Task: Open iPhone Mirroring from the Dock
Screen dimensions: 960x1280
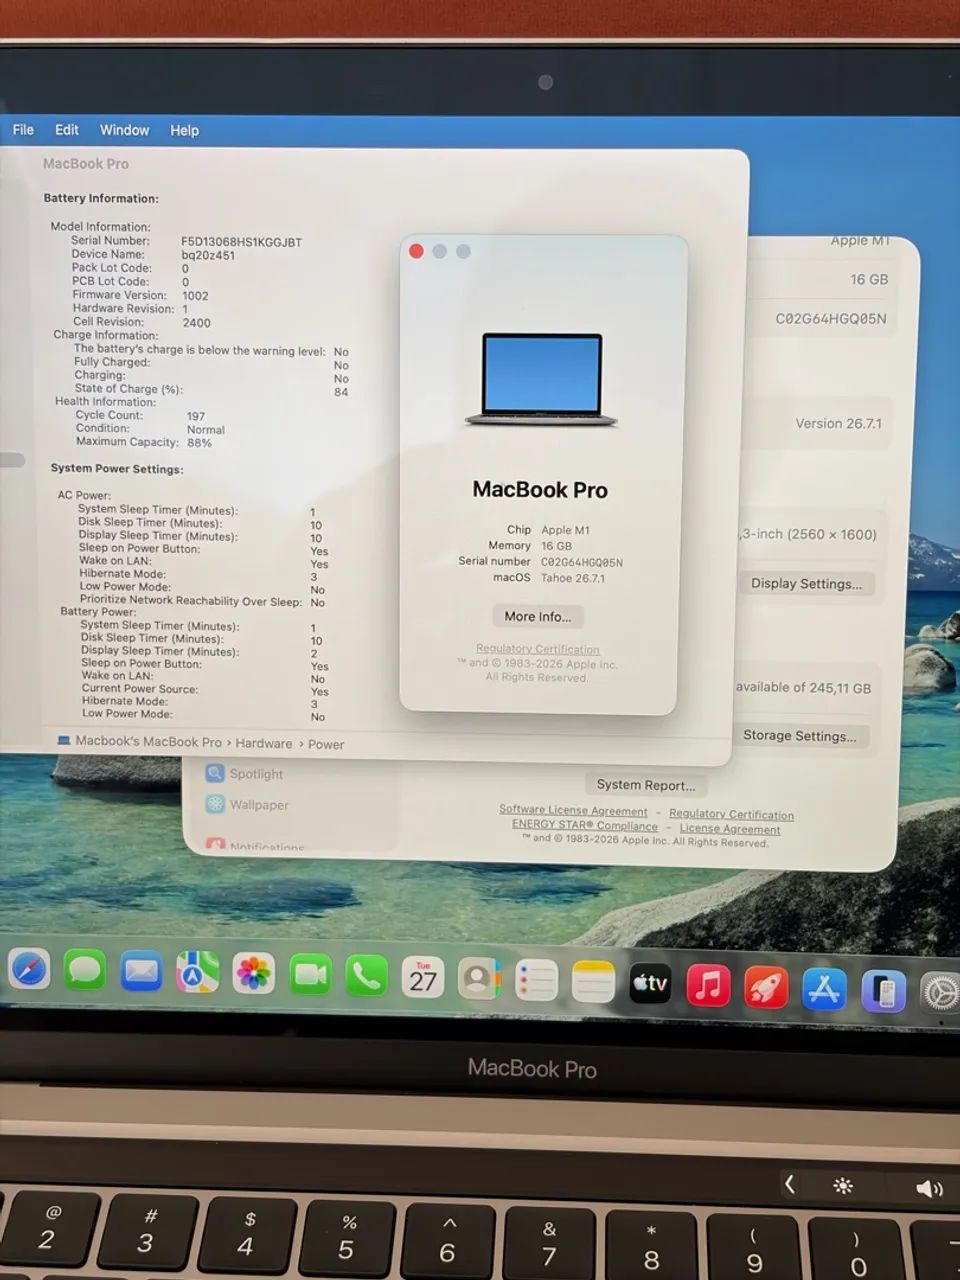Action: point(883,992)
